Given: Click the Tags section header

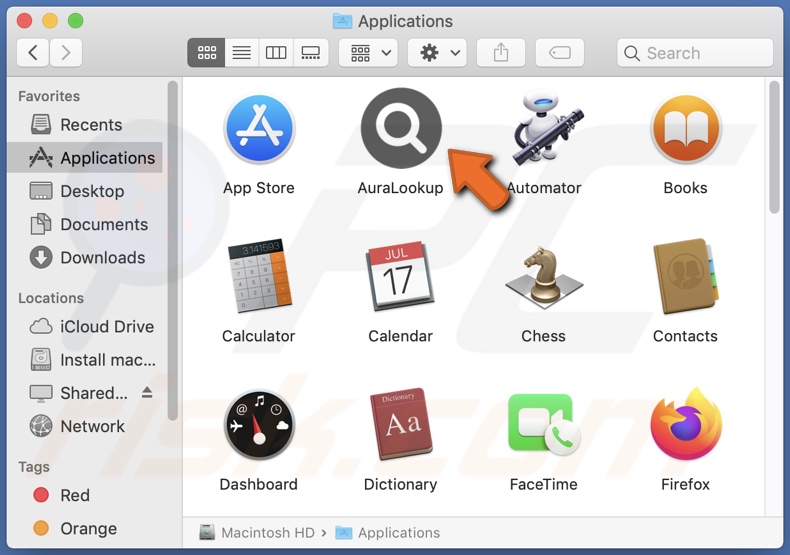Looking at the screenshot, I should (34, 467).
